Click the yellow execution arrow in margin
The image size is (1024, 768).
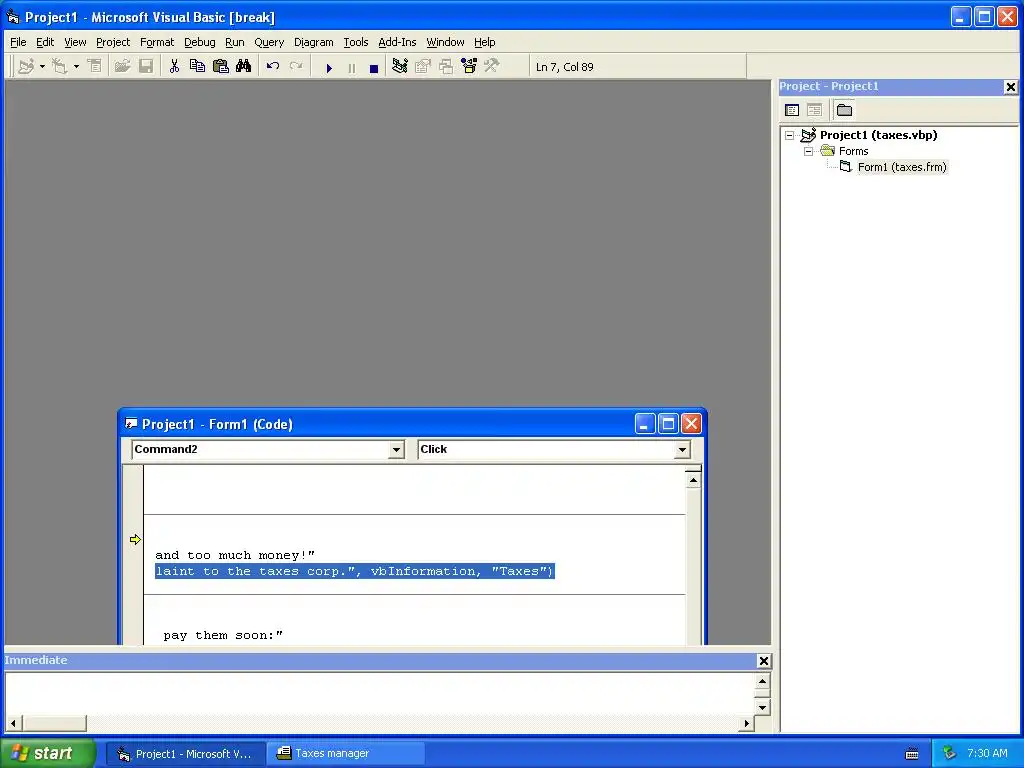pos(135,539)
